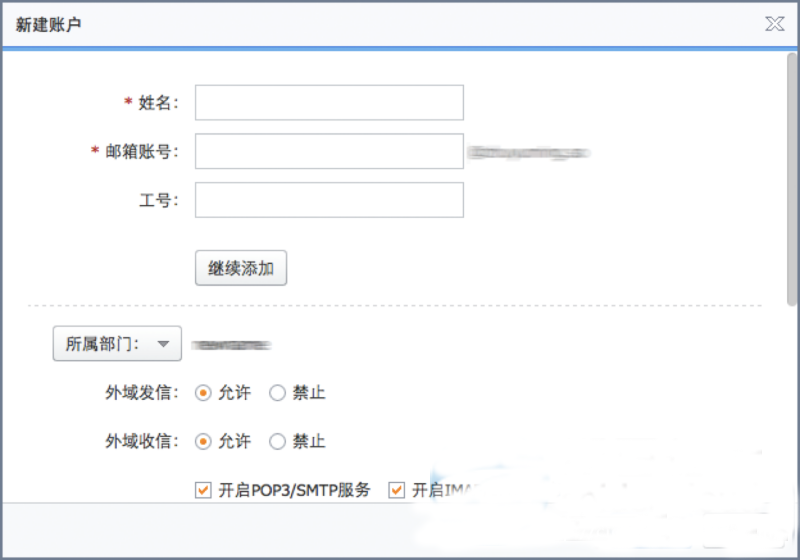Image resolution: width=800 pixels, height=560 pixels.
Task: Click the 外域发信 row label
Action: (142, 393)
